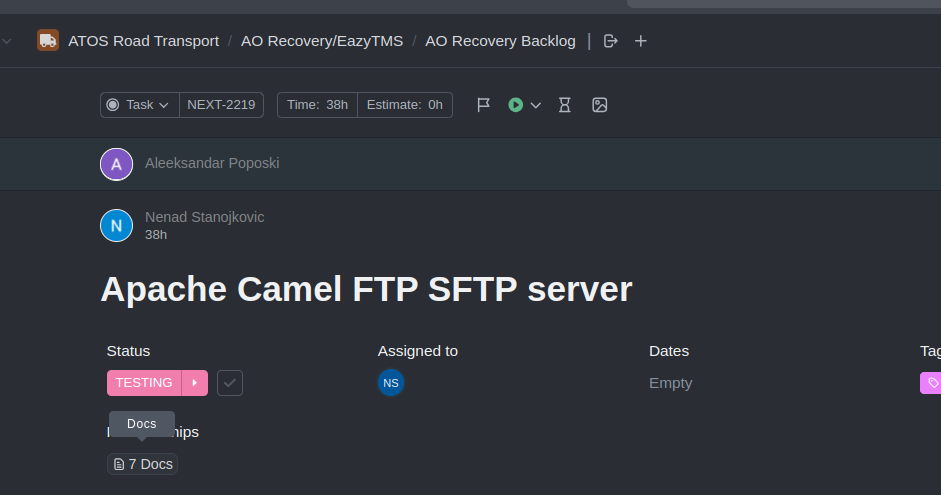Open the TESTING status selector
The image size is (941, 495).
(144, 383)
